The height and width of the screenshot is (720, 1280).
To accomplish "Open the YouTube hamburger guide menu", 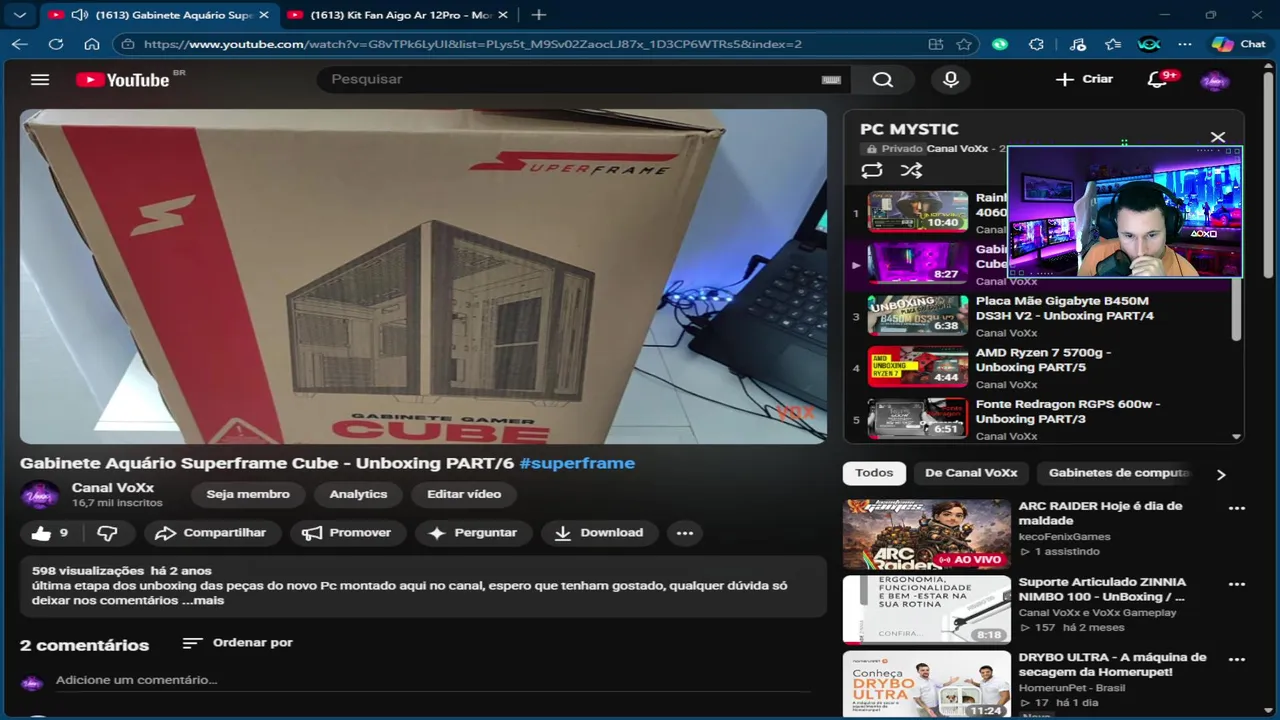I will tap(39, 80).
